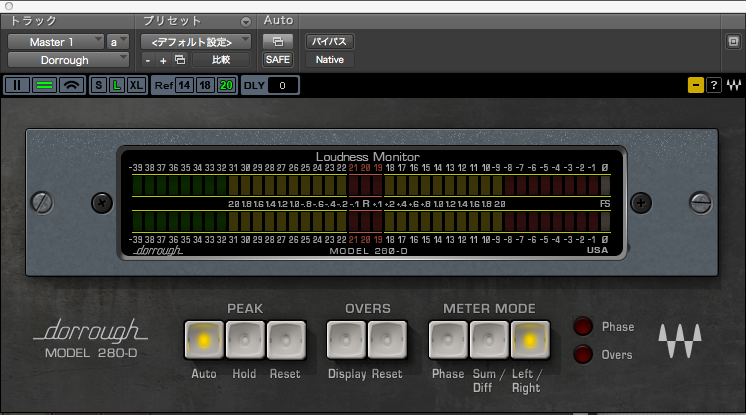Click the Overs Display button
Image resolution: width=746 pixels, height=415 pixels.
(x=346, y=340)
